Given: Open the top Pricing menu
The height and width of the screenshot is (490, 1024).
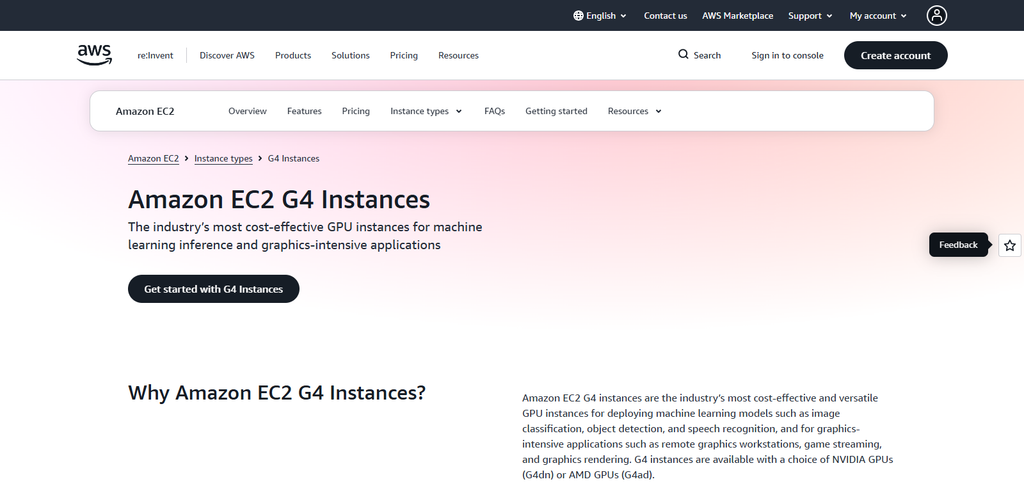Looking at the screenshot, I should pyautogui.click(x=404, y=56).
